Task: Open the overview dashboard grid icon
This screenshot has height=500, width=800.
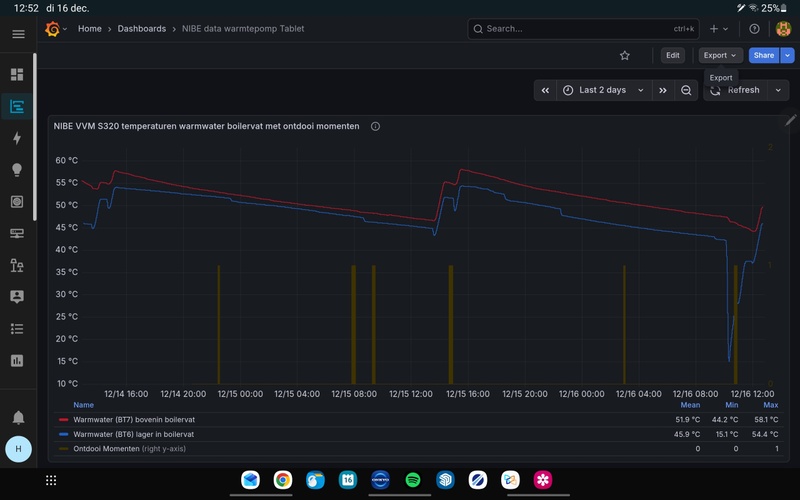Action: point(17,74)
